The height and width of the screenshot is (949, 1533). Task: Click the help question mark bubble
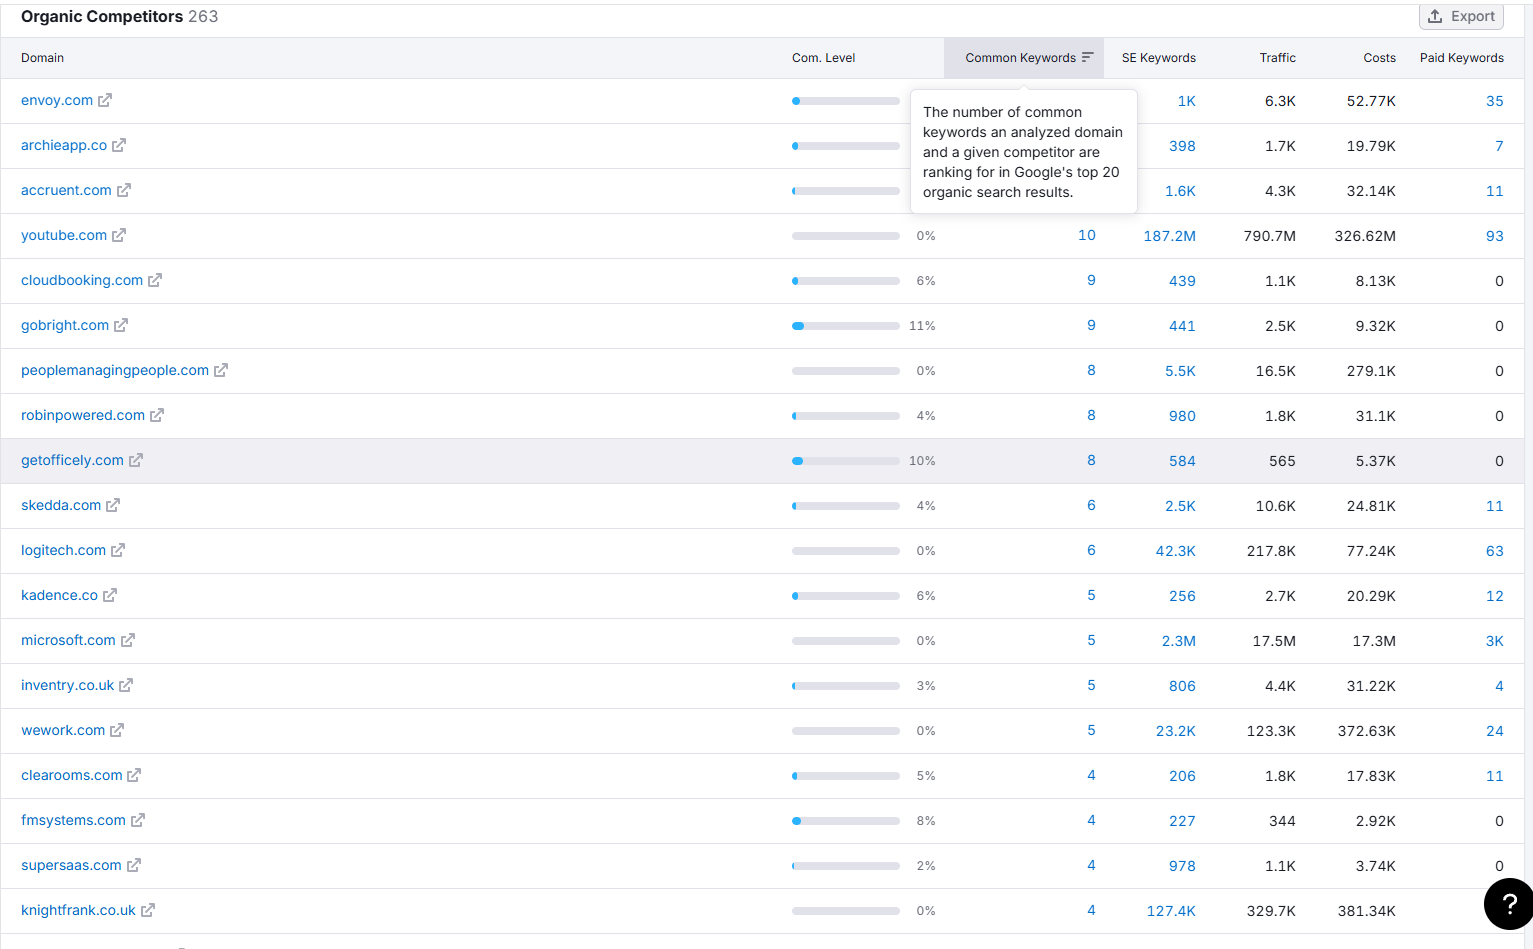(1508, 904)
